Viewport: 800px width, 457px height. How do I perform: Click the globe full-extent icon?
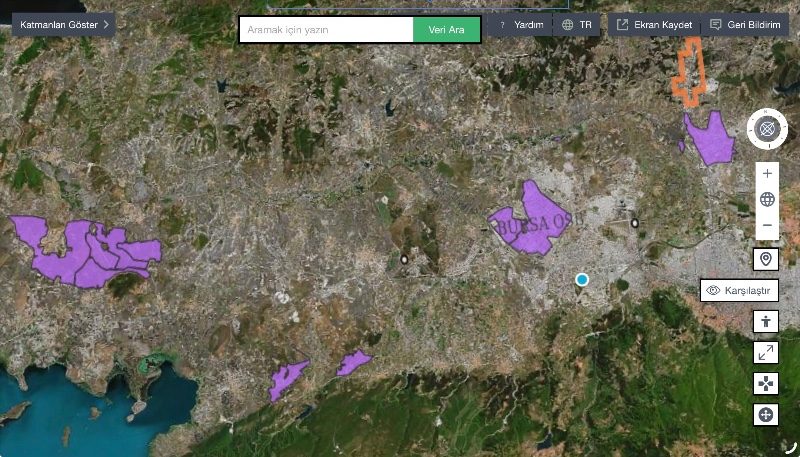[767, 199]
